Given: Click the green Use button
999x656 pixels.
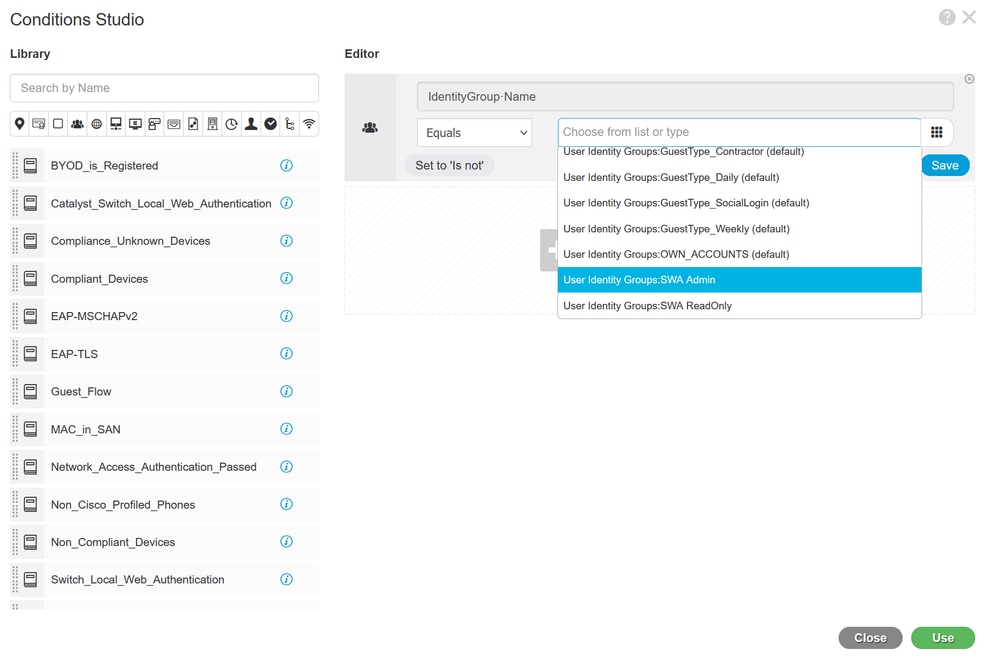Looking at the screenshot, I should pos(943,638).
